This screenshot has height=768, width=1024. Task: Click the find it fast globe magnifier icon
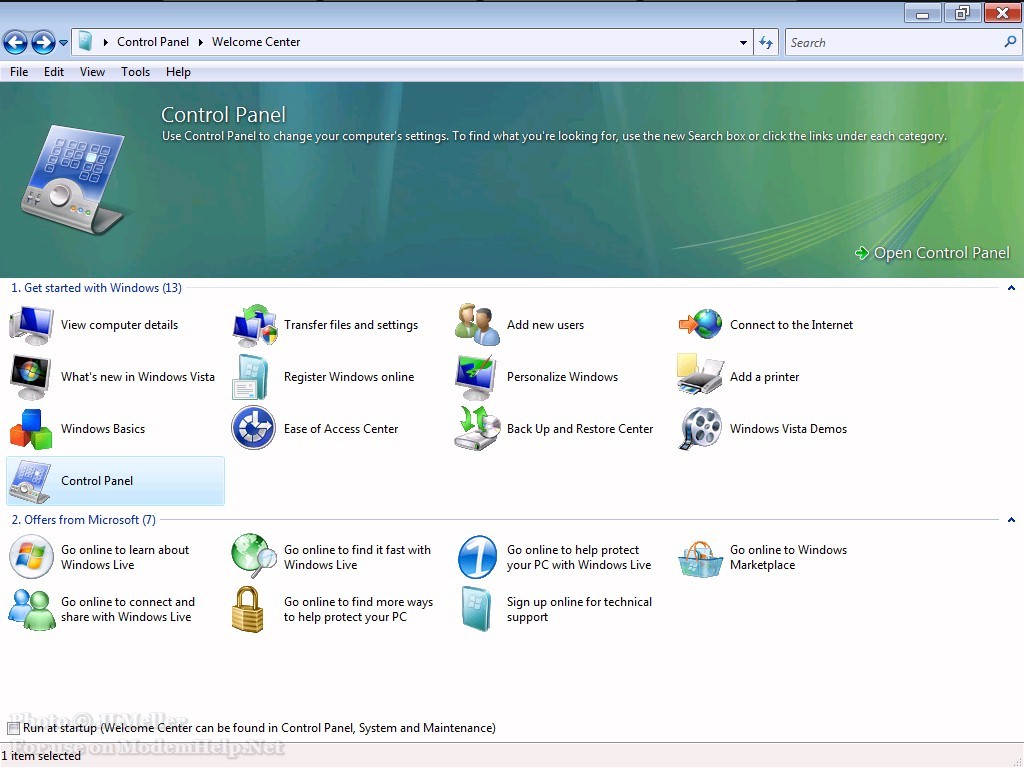point(254,556)
